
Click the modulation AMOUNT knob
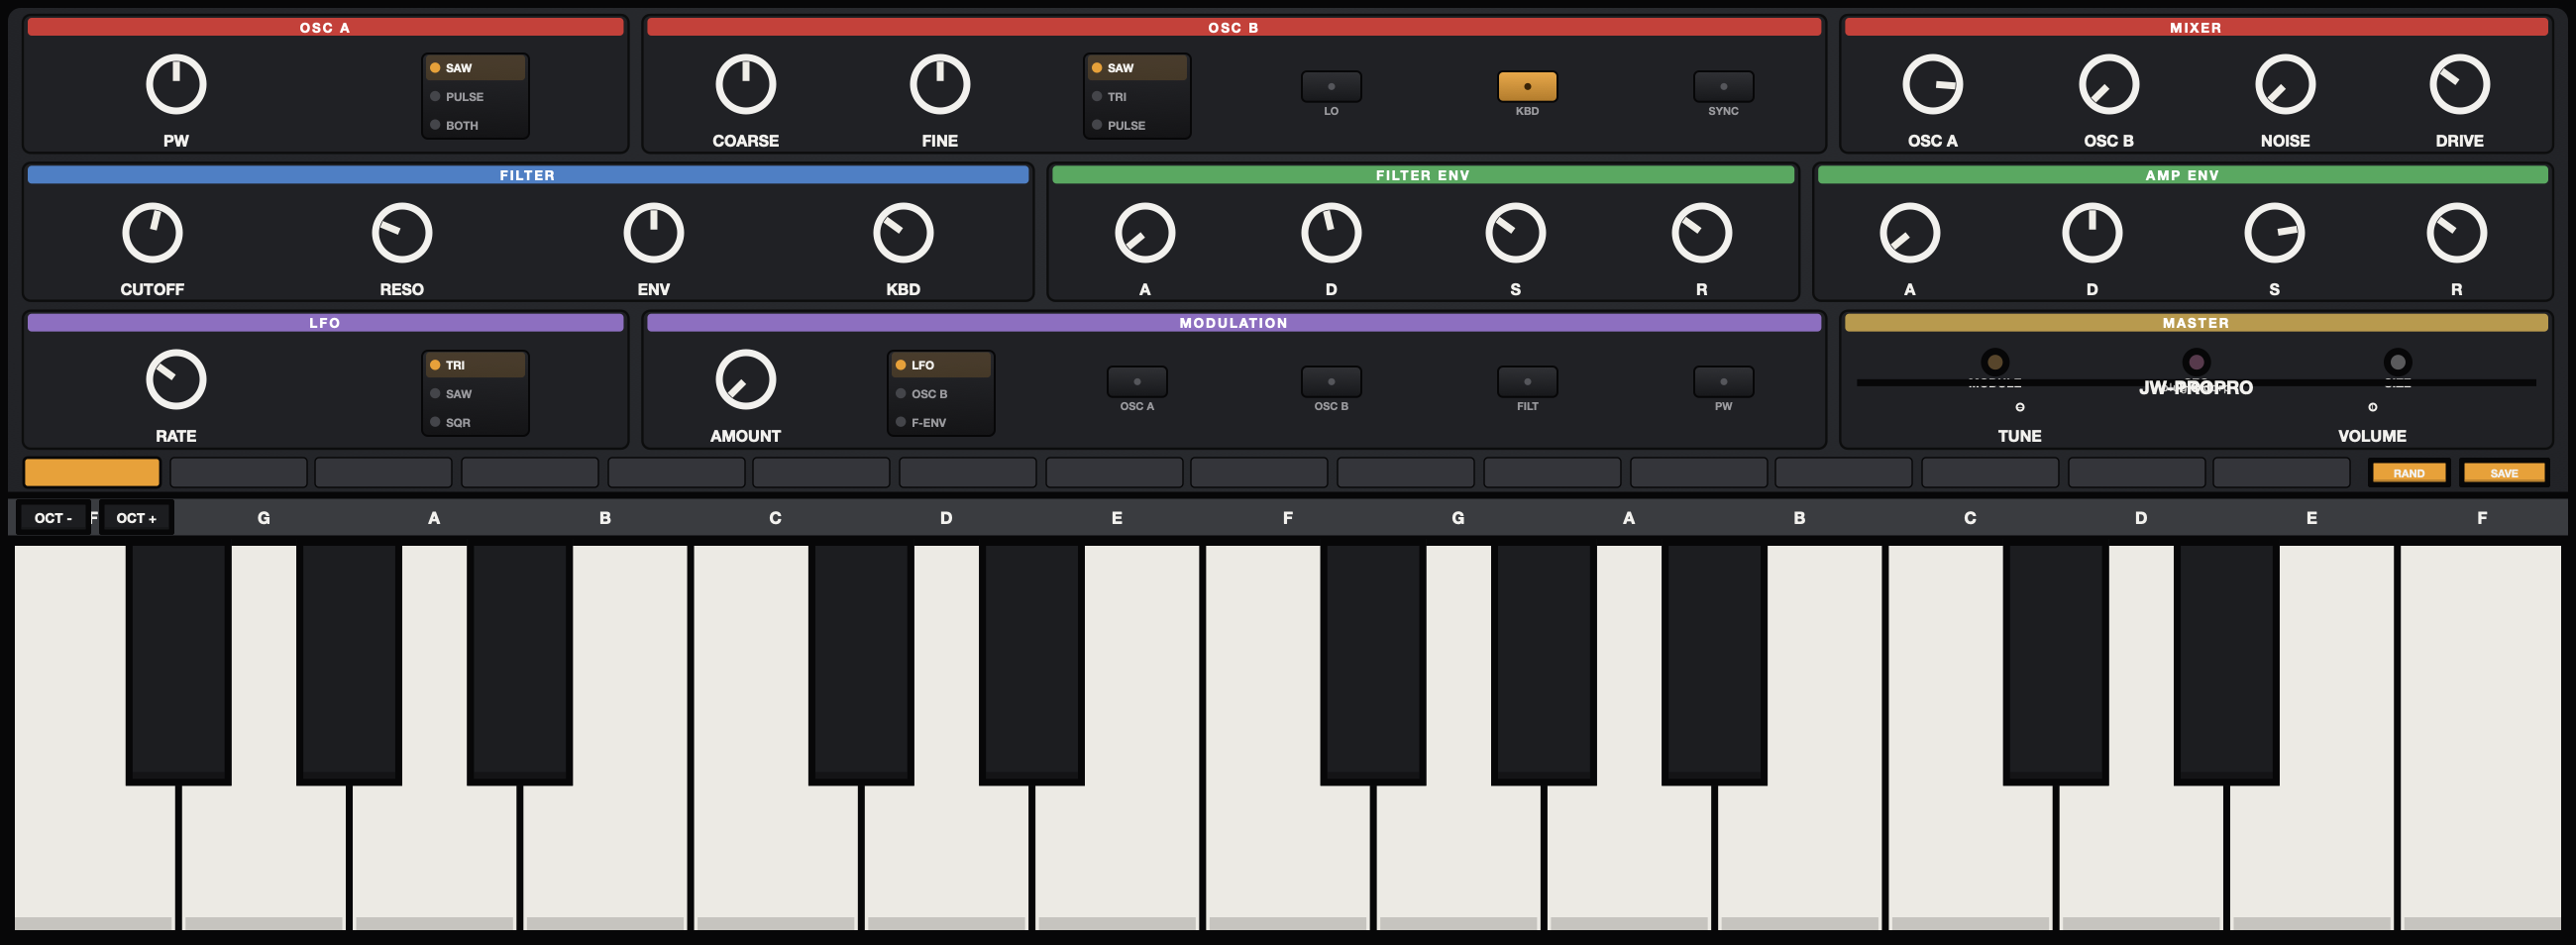746,379
